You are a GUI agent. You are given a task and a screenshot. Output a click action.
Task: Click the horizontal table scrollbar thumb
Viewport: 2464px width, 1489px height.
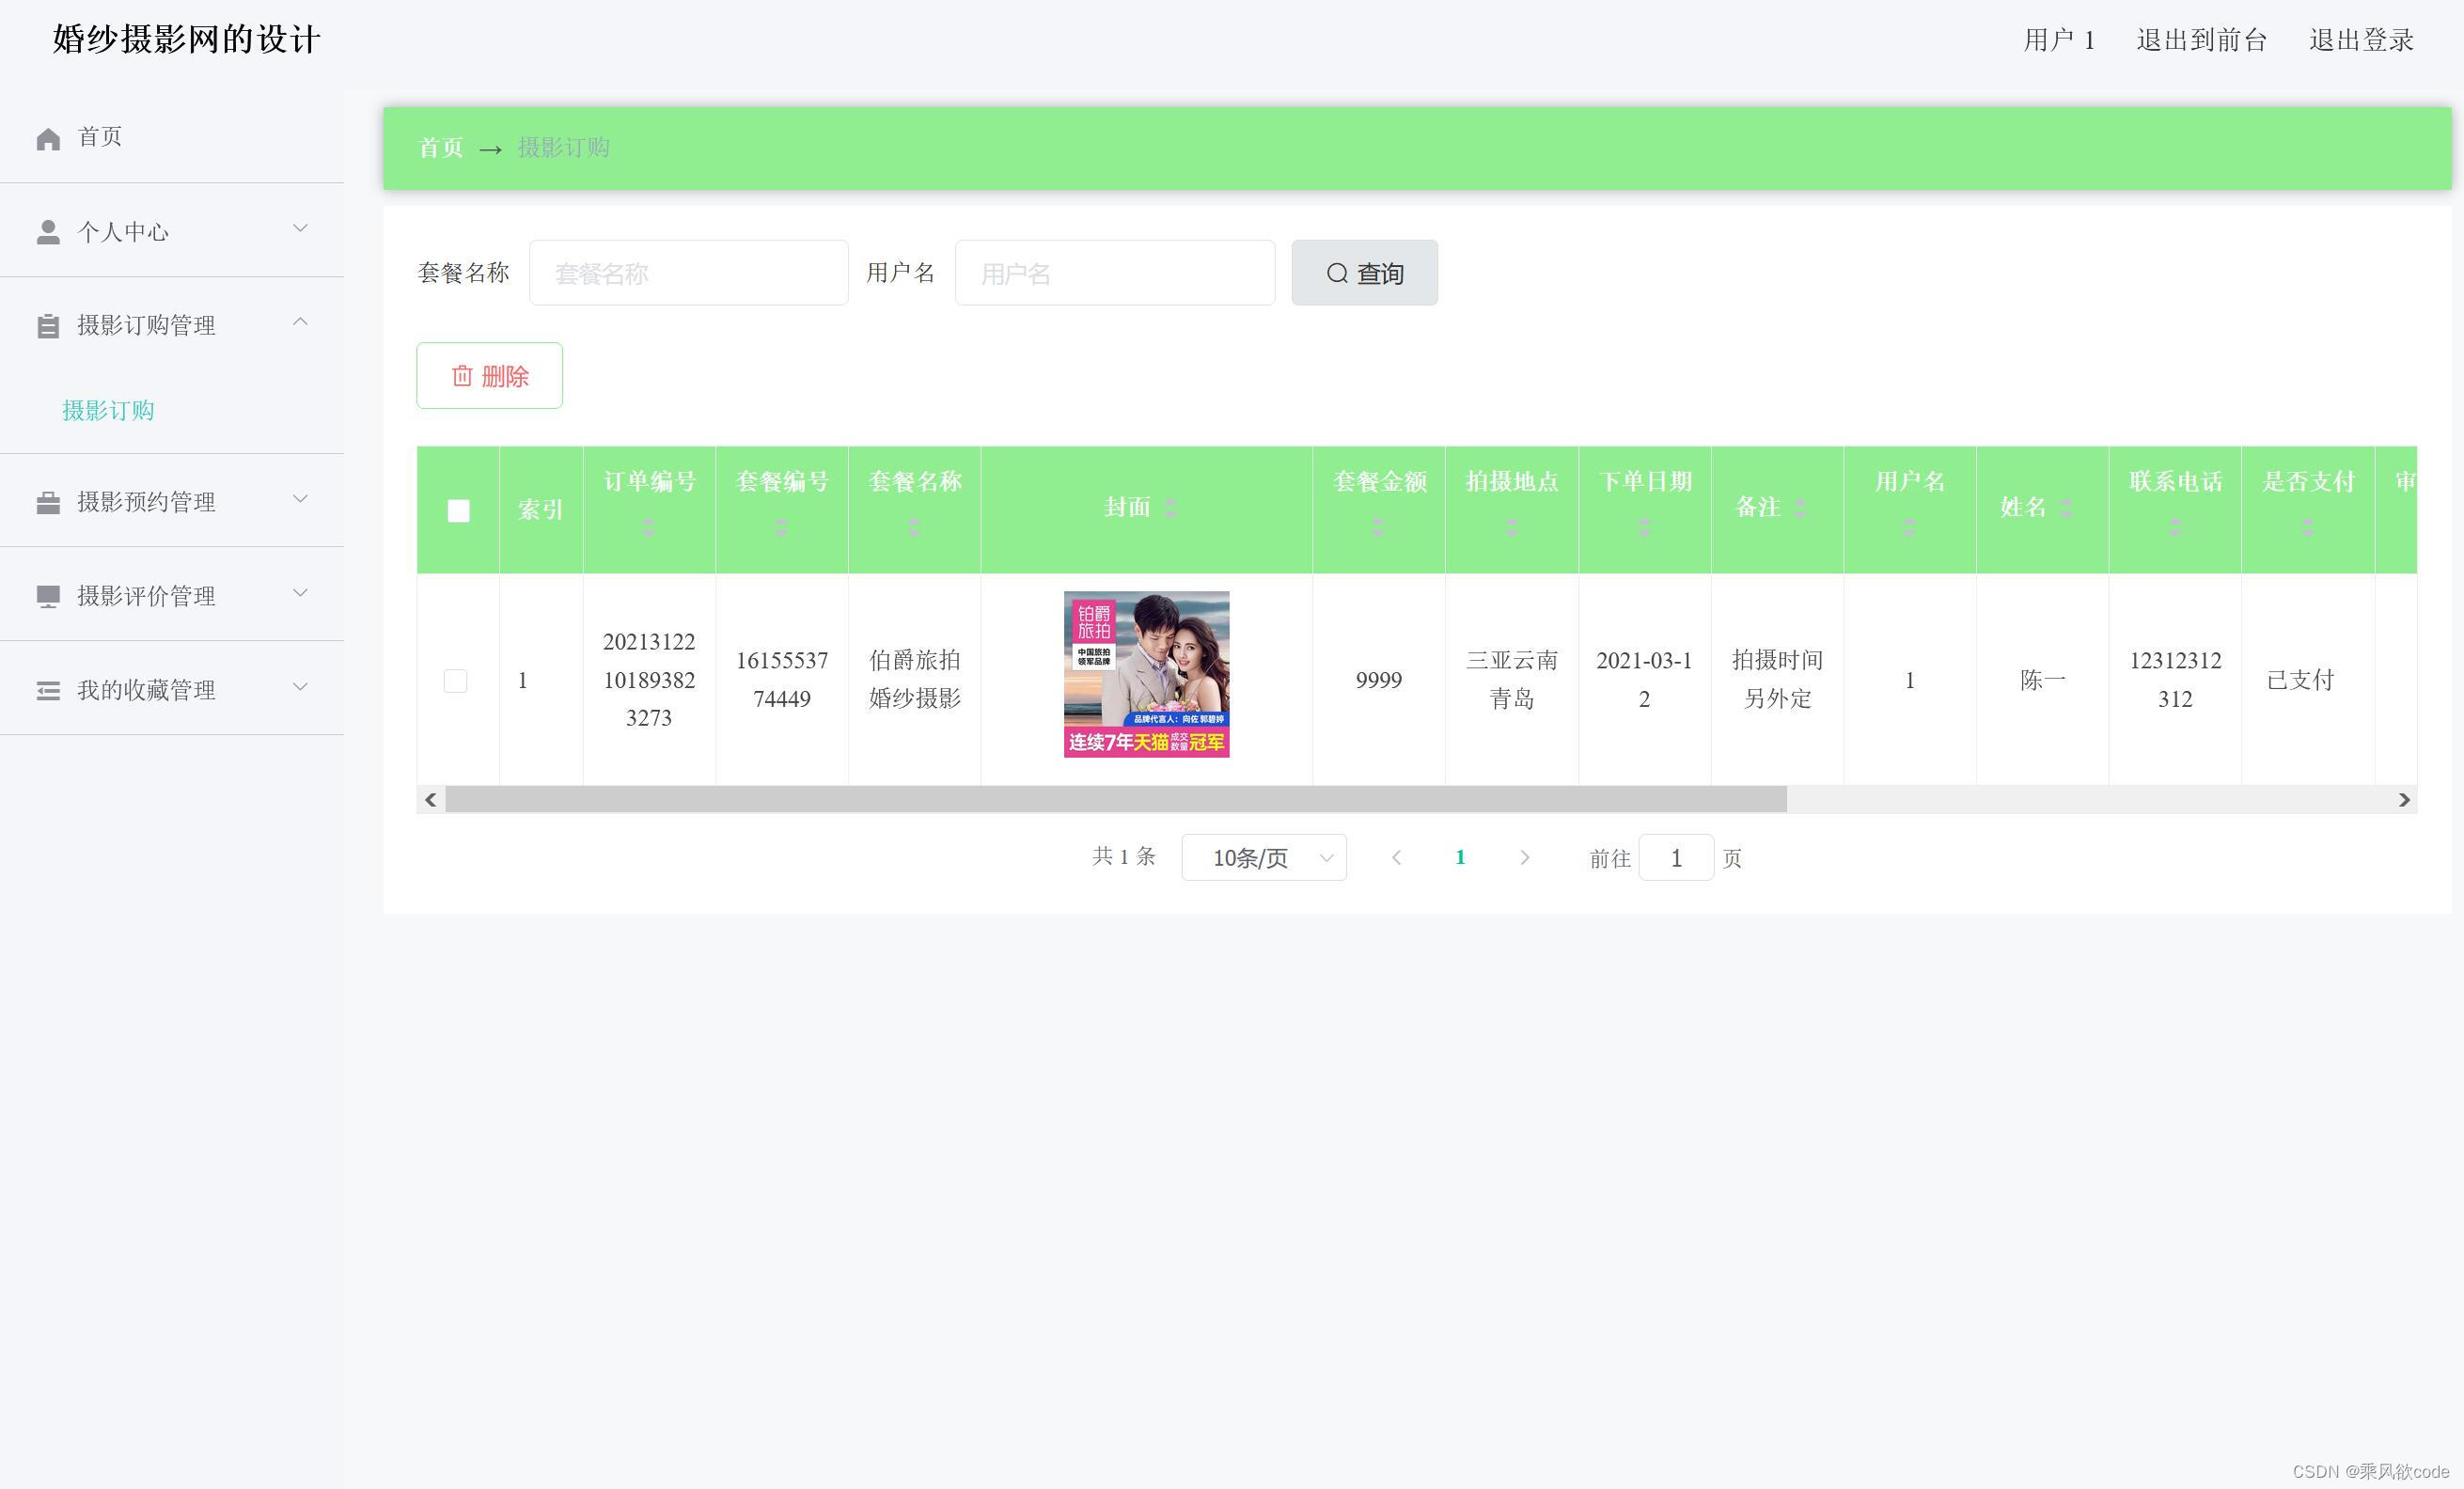(x=1115, y=799)
